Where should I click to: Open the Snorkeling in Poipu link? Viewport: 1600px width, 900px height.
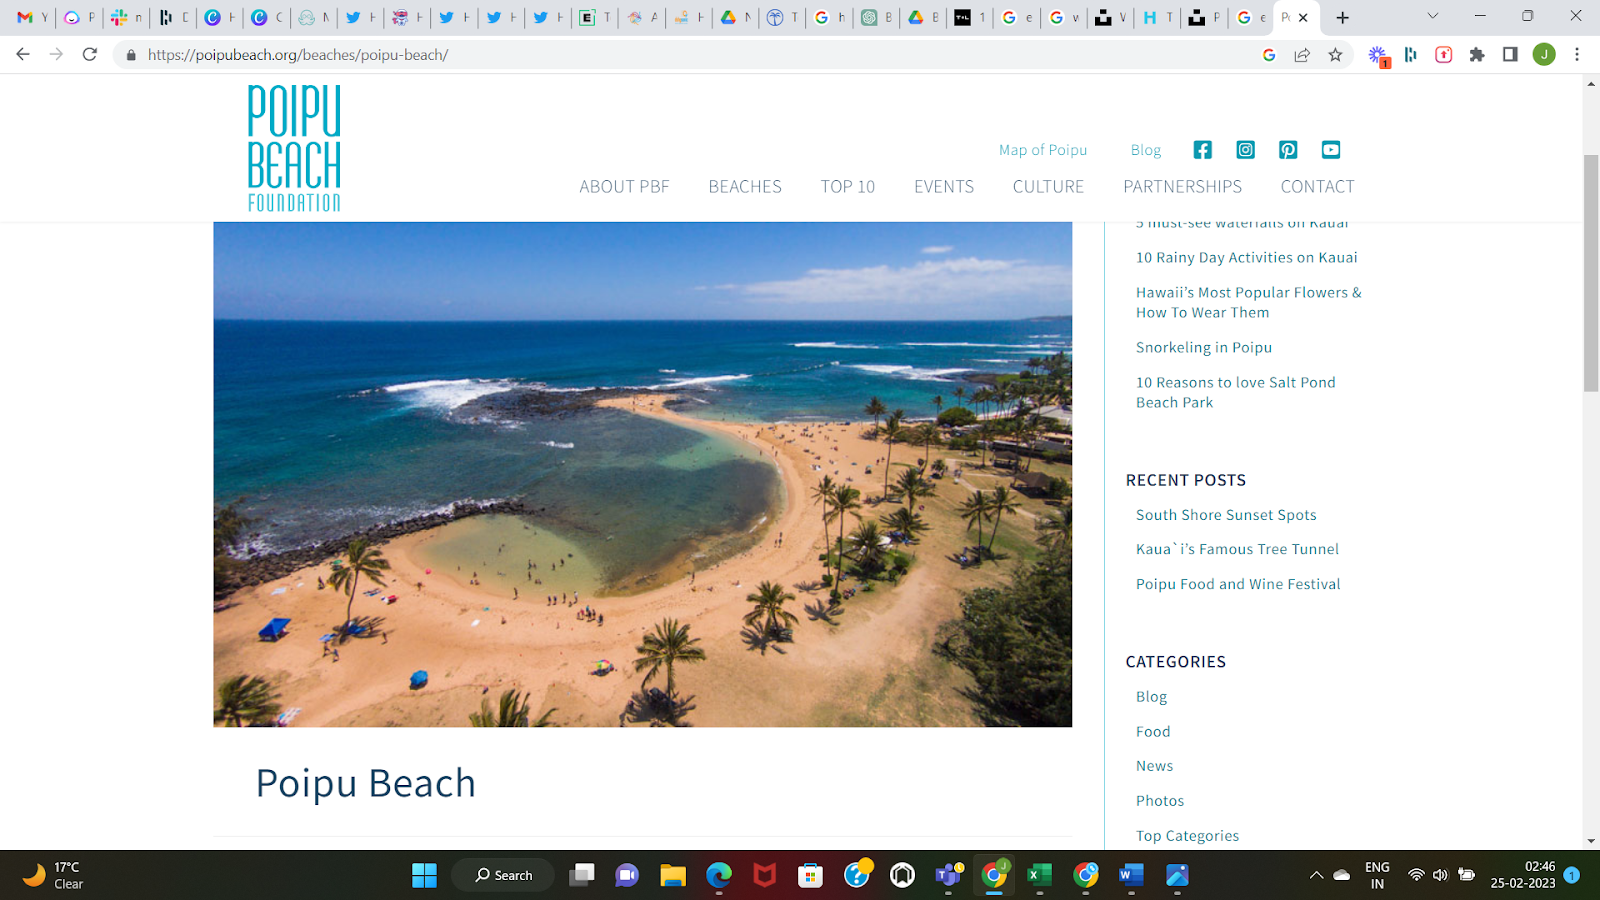[x=1204, y=348]
